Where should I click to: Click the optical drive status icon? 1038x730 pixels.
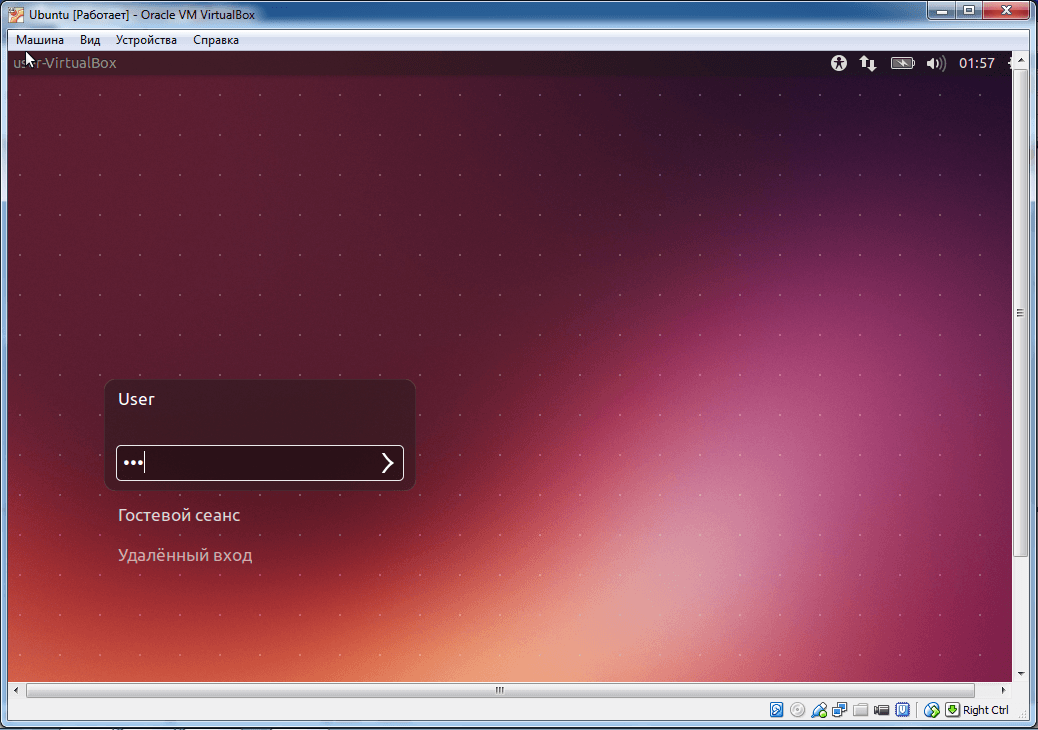[798, 710]
